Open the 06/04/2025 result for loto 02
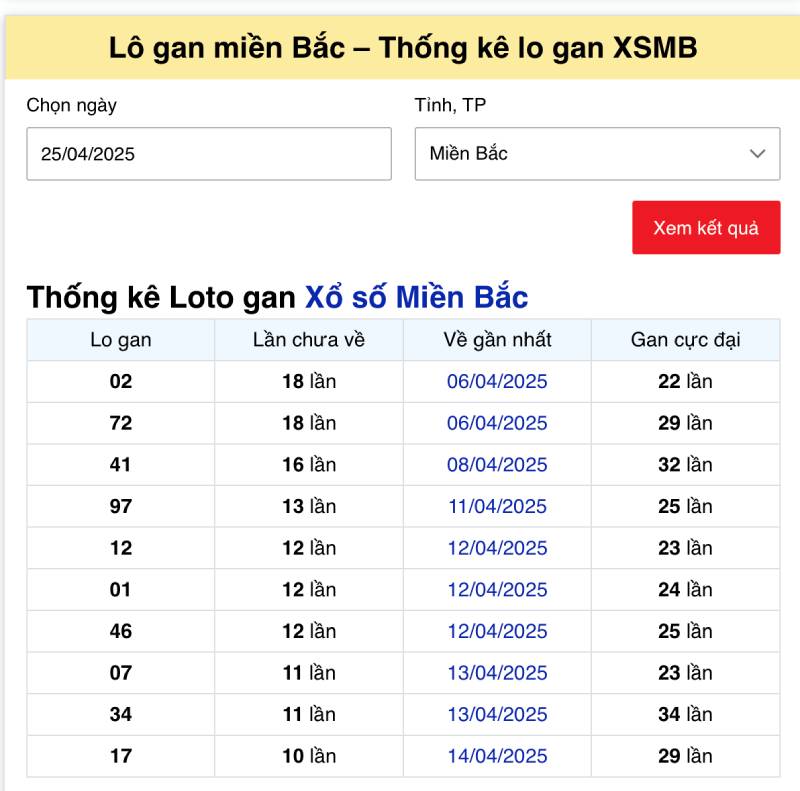The height and width of the screenshot is (791, 800). pos(497,381)
